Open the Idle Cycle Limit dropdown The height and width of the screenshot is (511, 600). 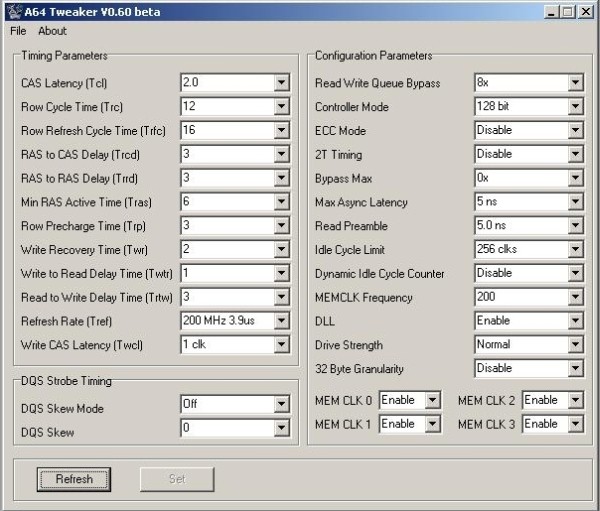point(575,249)
